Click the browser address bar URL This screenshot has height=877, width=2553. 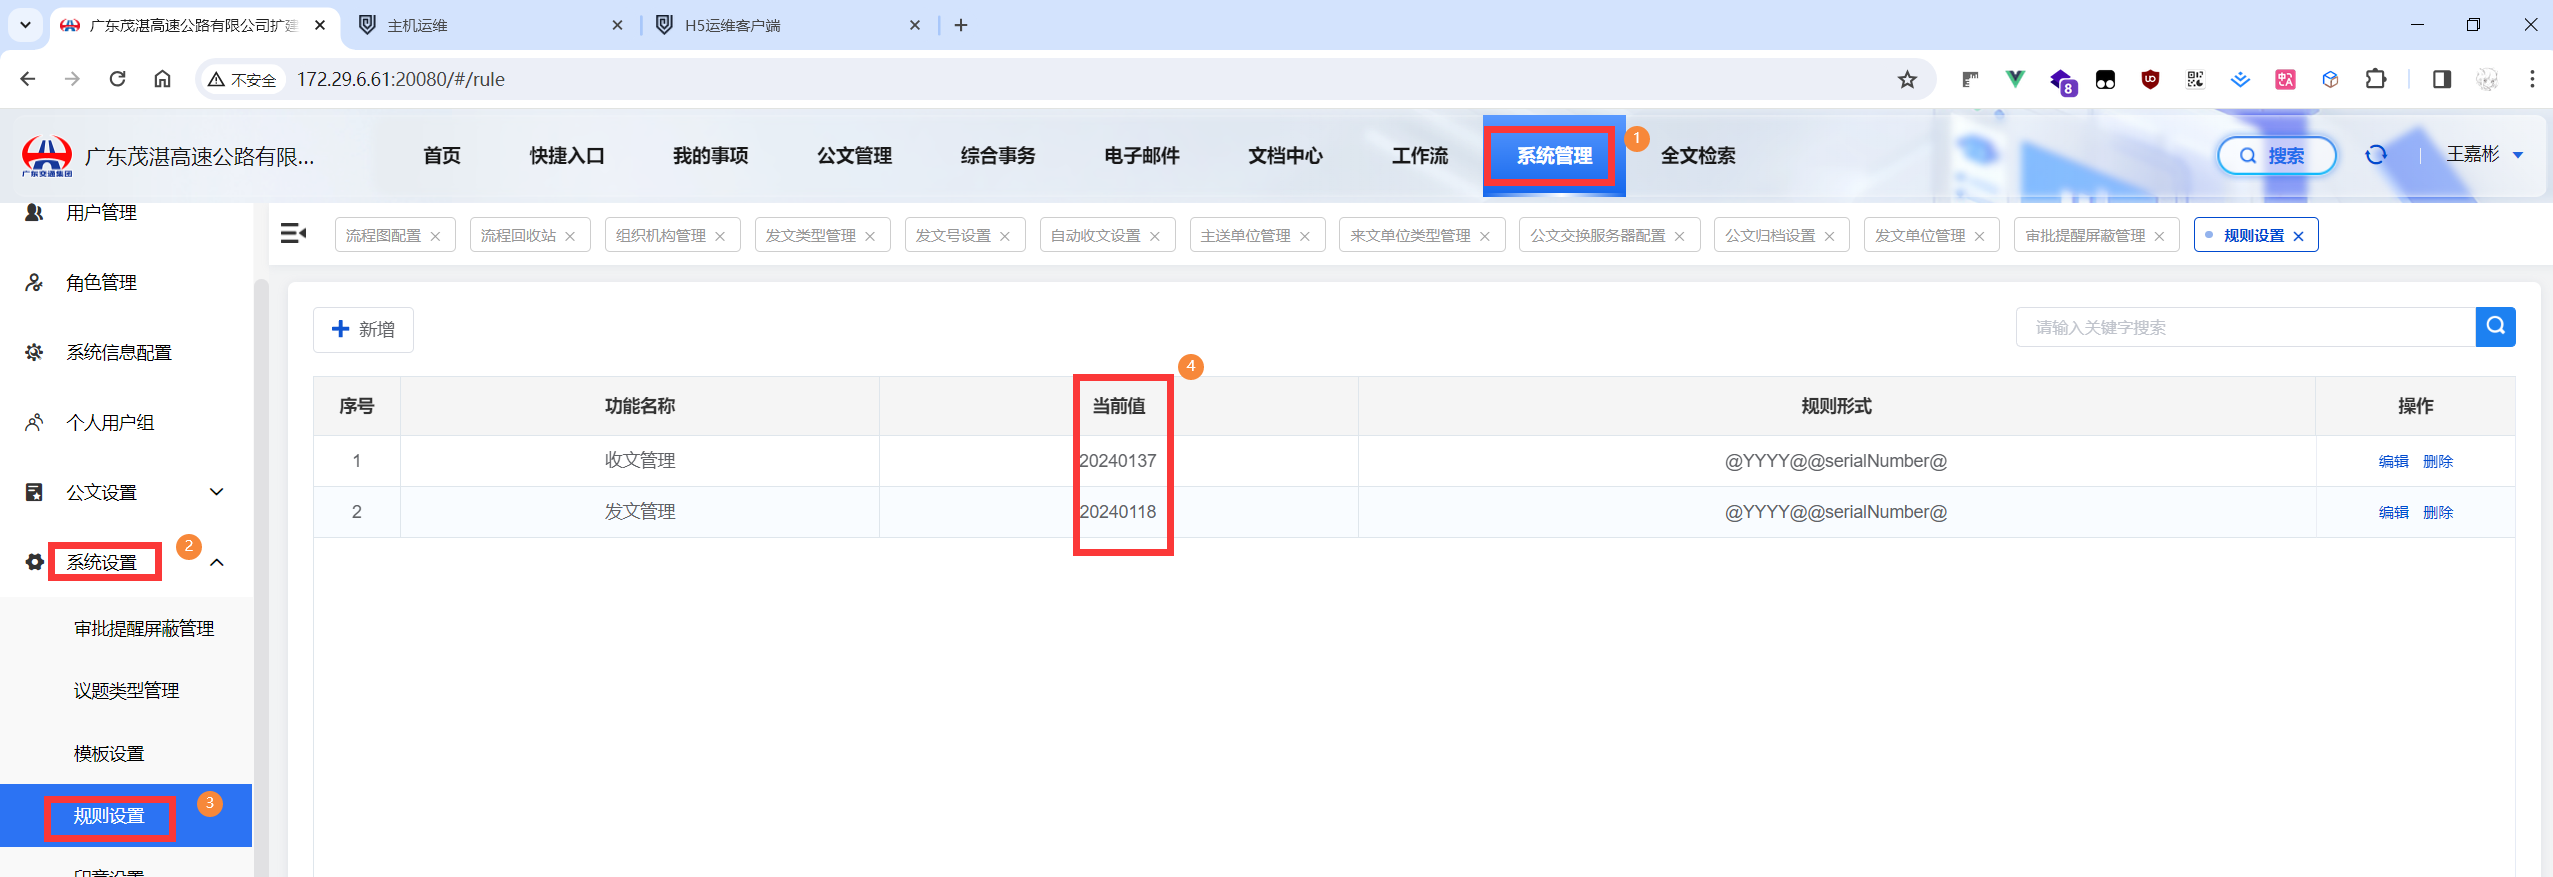tap(401, 79)
